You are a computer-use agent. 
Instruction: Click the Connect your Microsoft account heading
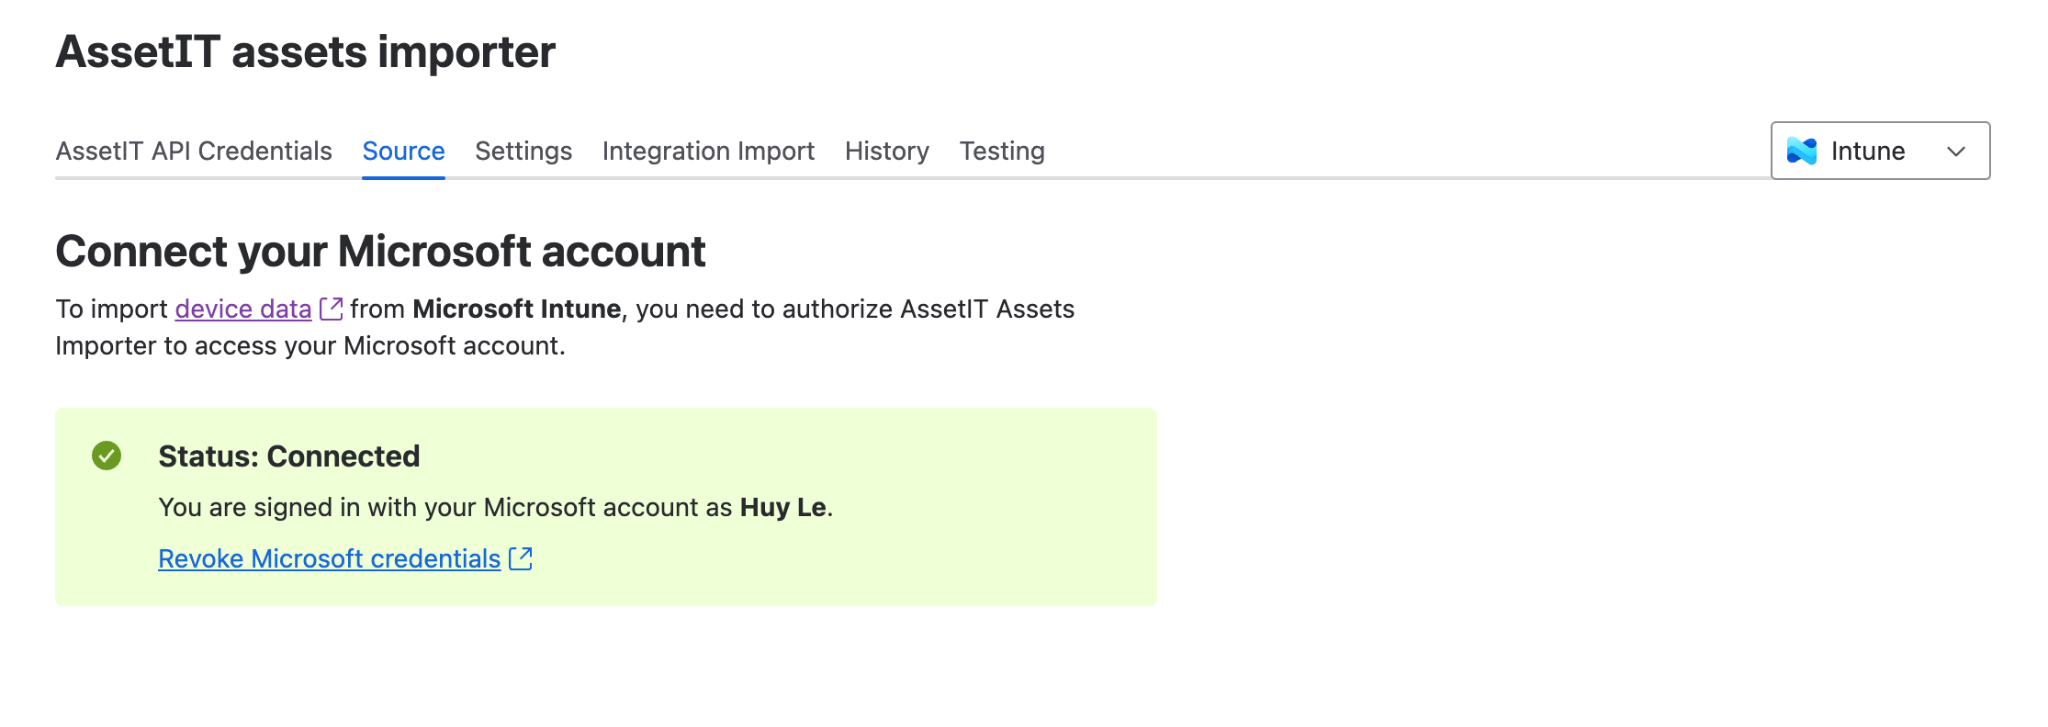pyautogui.click(x=380, y=251)
